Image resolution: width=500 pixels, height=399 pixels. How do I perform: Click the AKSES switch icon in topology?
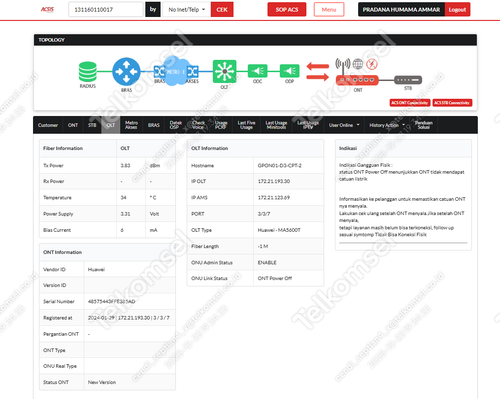tap(193, 71)
